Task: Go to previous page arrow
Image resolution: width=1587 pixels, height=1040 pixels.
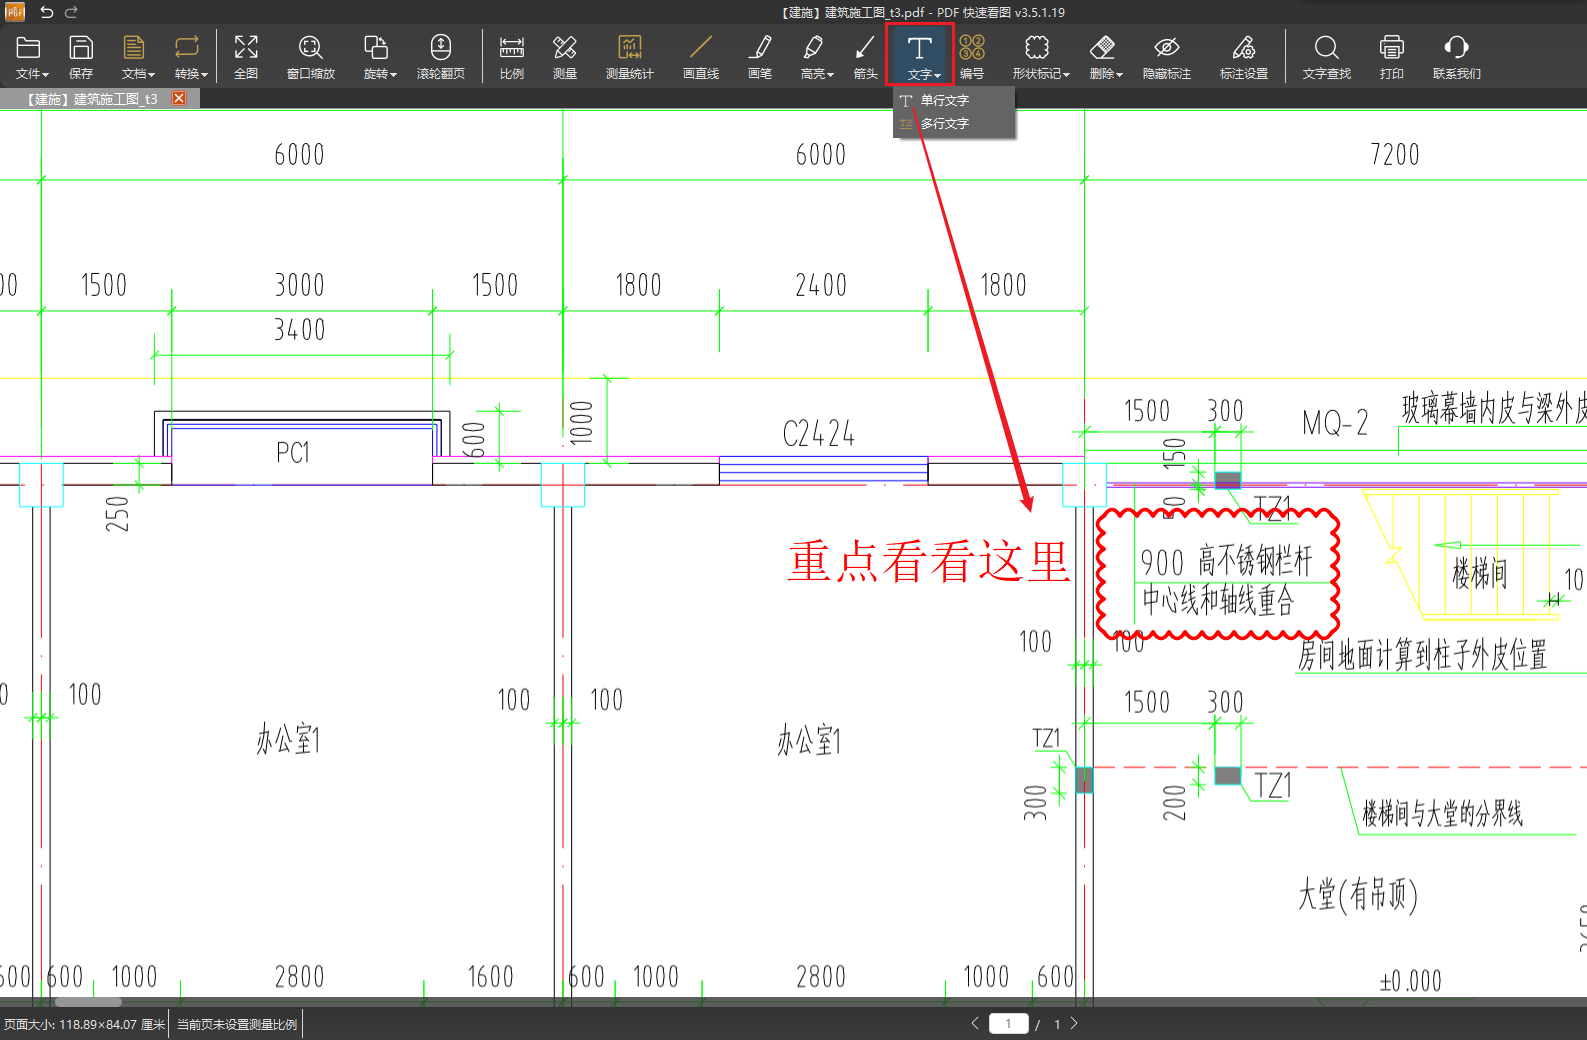Action: pos(975,1023)
